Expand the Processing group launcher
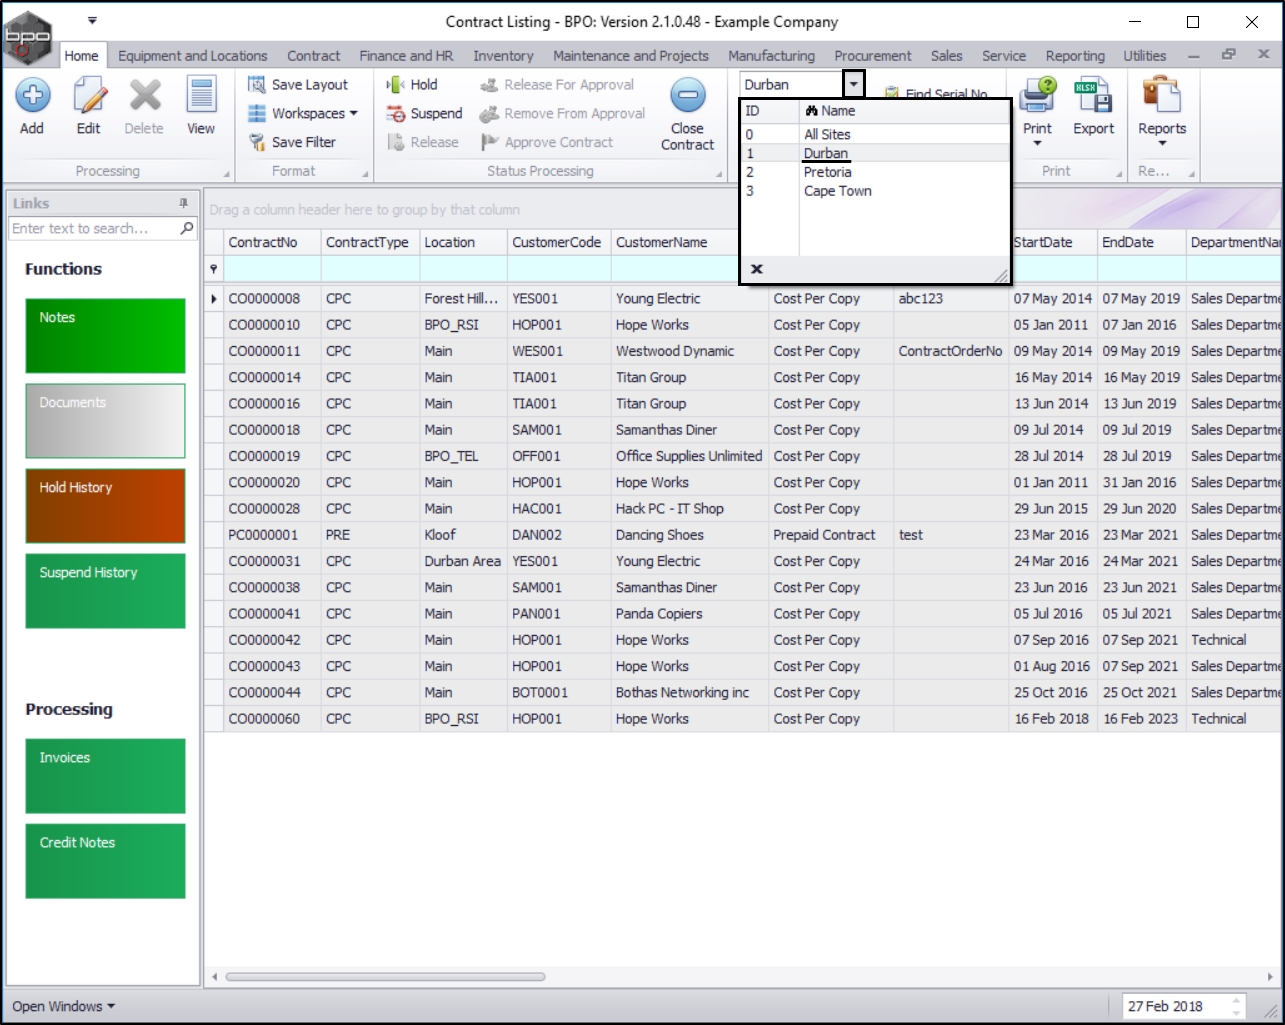This screenshot has height=1025, width=1285. coord(227,175)
